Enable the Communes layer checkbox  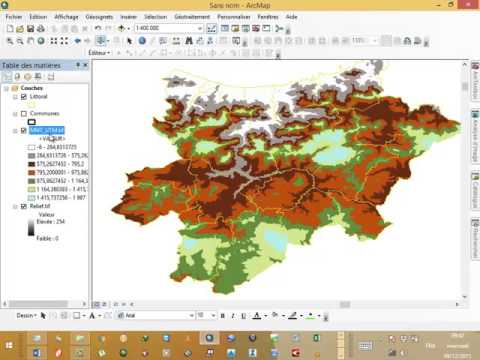(x=24, y=114)
